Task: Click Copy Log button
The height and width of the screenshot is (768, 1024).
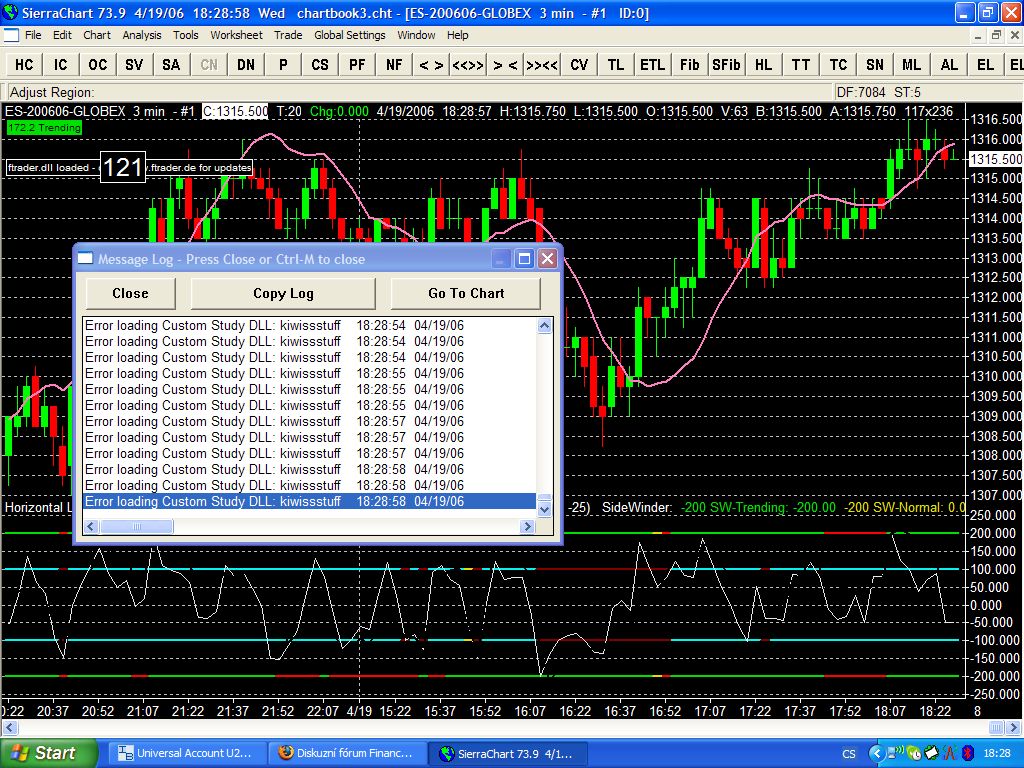Action: [283, 293]
